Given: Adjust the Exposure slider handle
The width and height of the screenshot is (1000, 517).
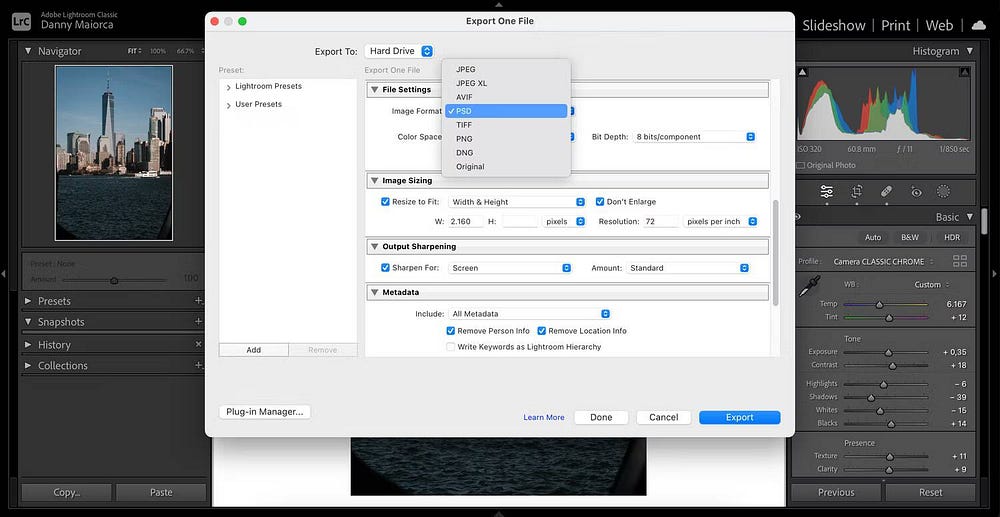Looking at the screenshot, I should tap(888, 352).
